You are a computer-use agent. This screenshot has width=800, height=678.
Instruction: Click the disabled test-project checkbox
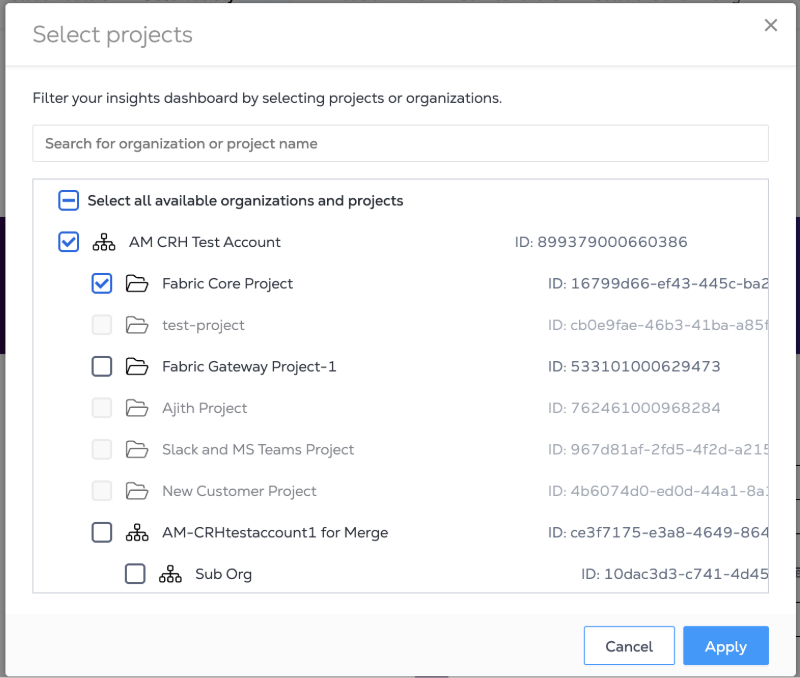click(102, 325)
